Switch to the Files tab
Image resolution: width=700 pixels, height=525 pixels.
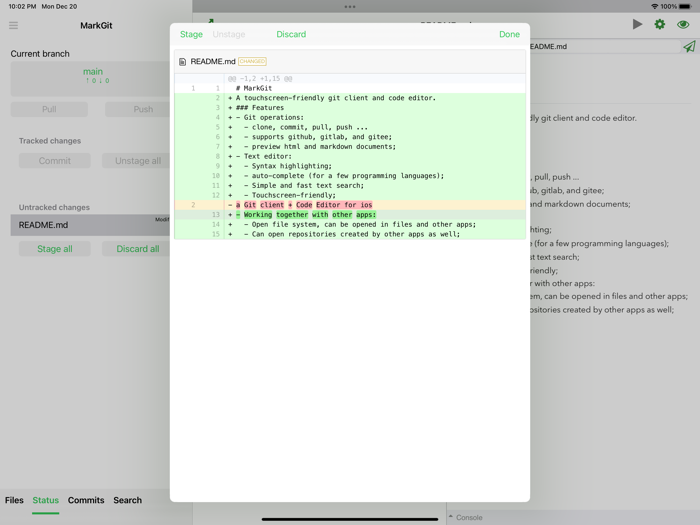14,500
